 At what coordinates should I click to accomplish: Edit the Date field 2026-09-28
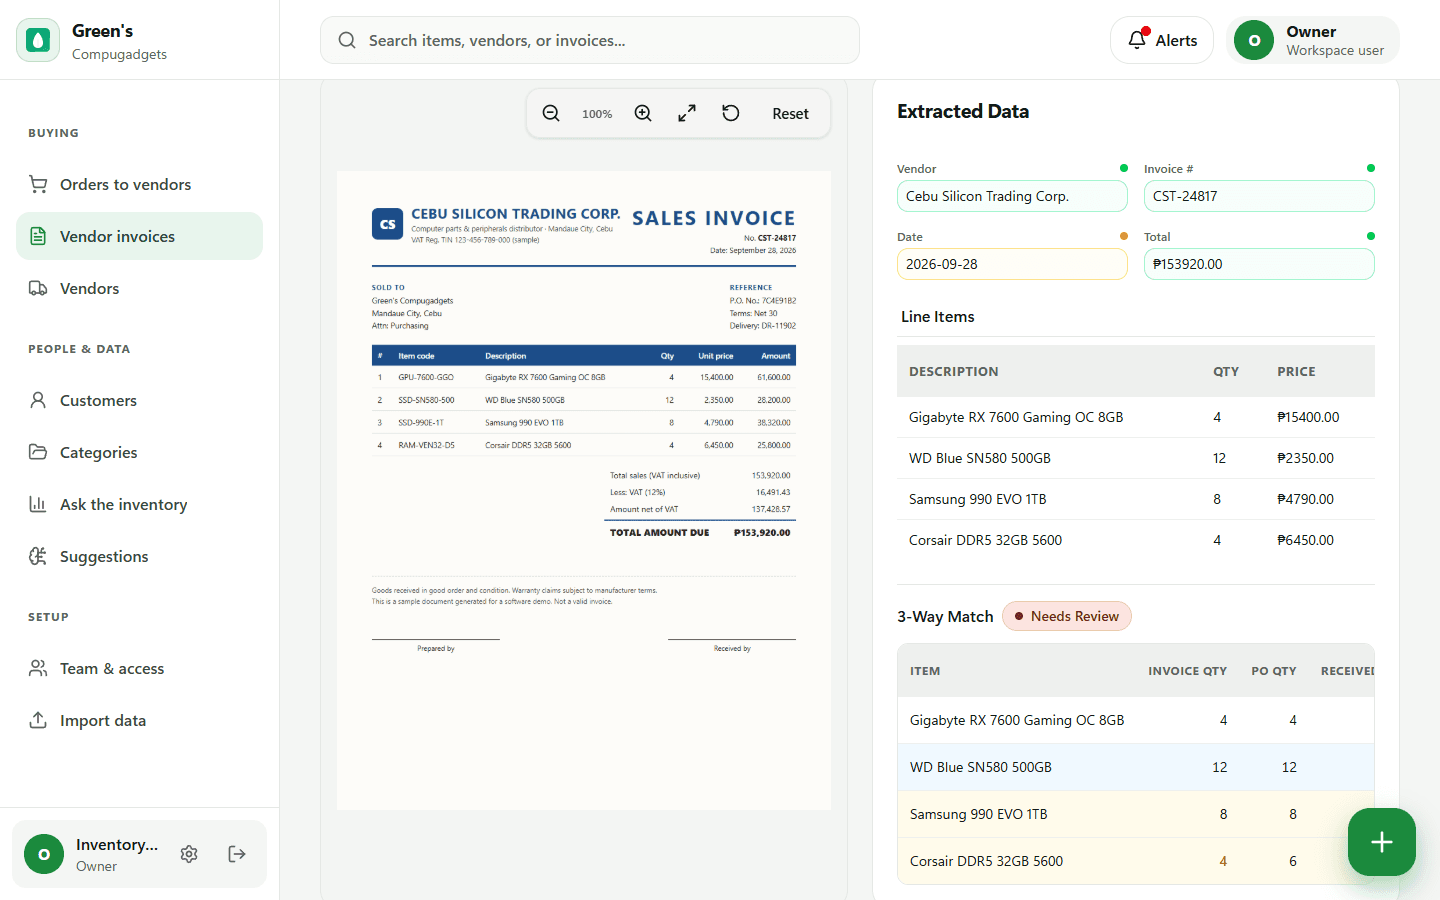click(x=1012, y=264)
